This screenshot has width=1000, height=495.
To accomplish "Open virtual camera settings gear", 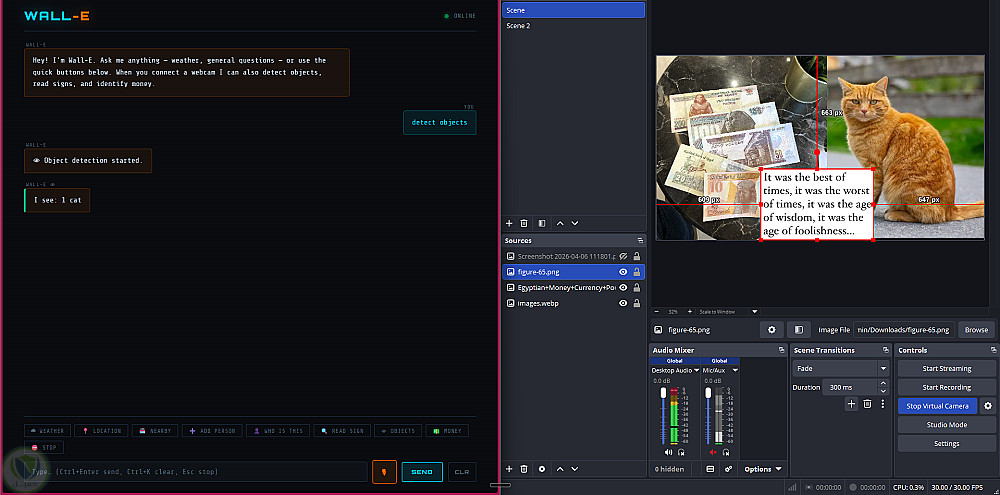I will (x=989, y=406).
